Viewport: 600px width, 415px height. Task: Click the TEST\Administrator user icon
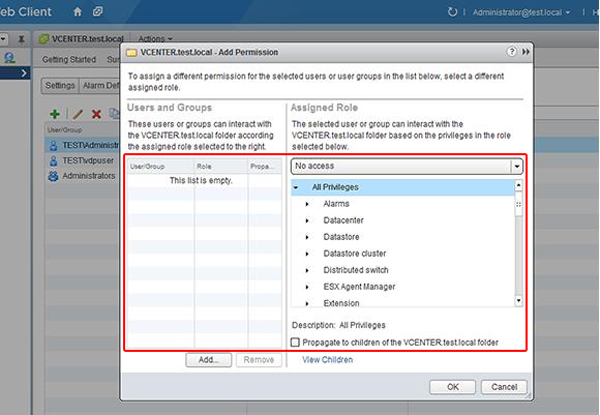tap(54, 145)
